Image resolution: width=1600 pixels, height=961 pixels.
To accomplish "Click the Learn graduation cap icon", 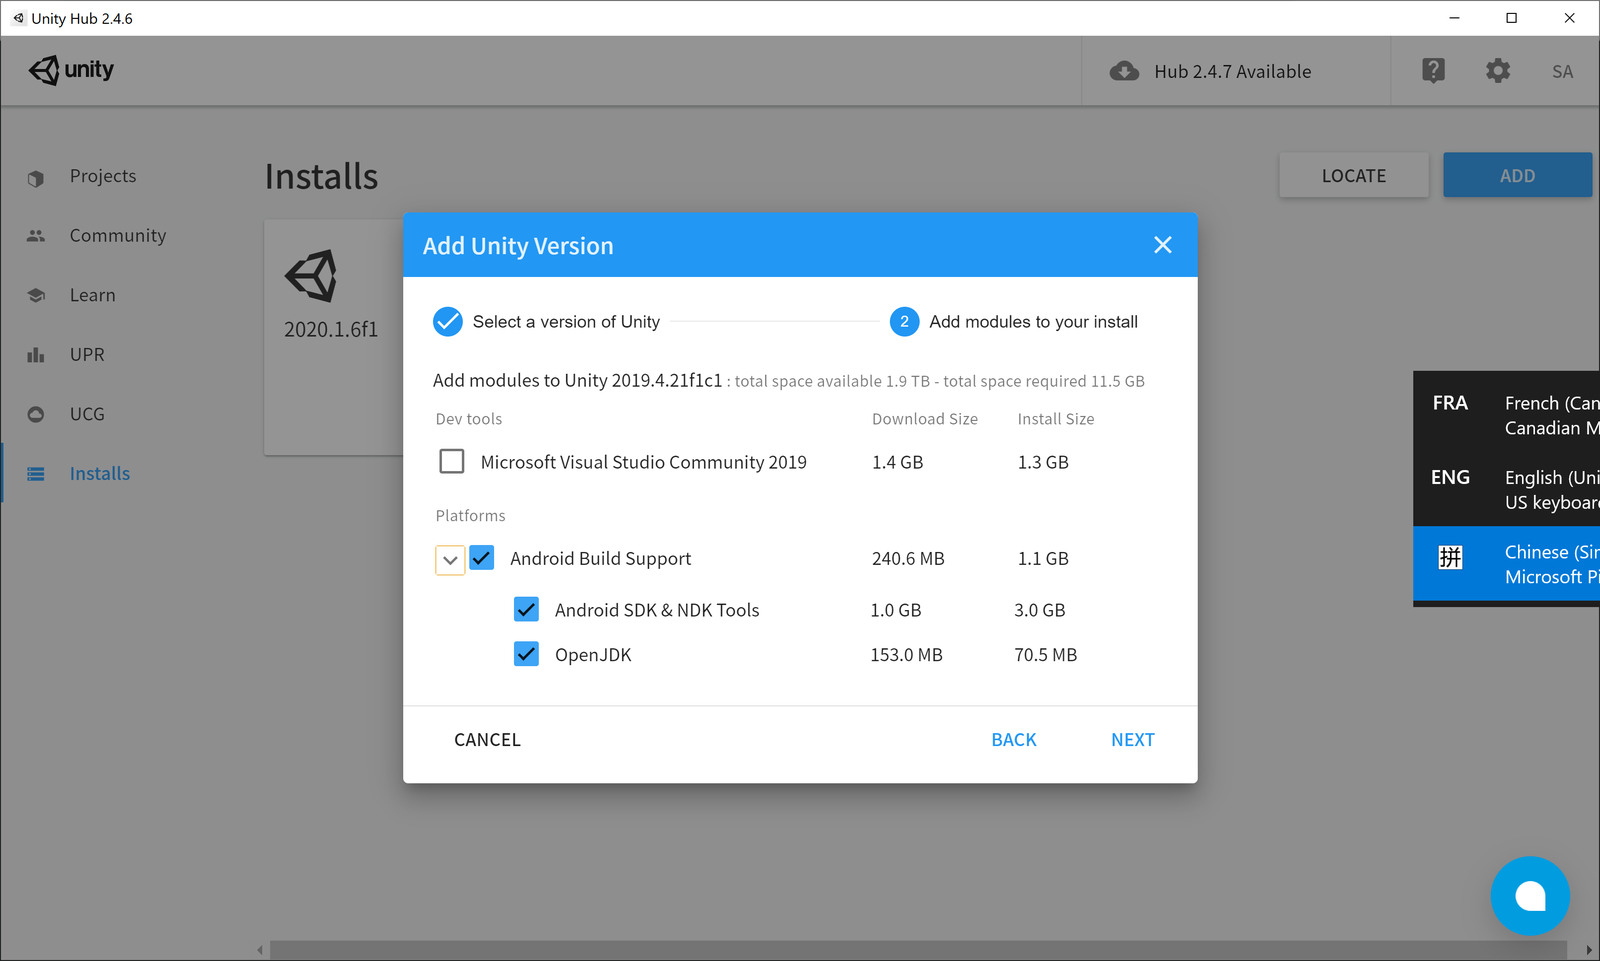I will (36, 295).
